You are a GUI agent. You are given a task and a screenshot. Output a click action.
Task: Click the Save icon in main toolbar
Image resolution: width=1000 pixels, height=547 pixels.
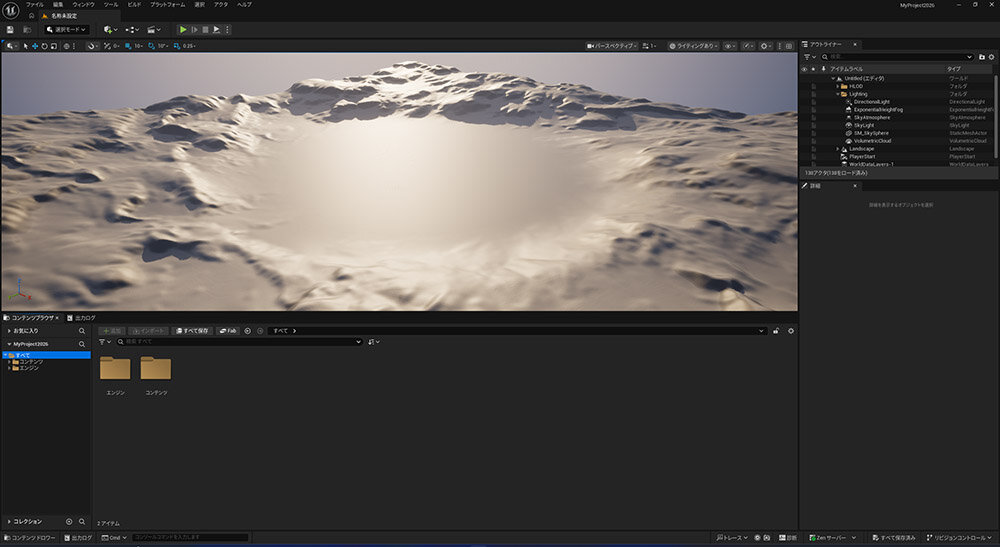pyautogui.click(x=10, y=30)
